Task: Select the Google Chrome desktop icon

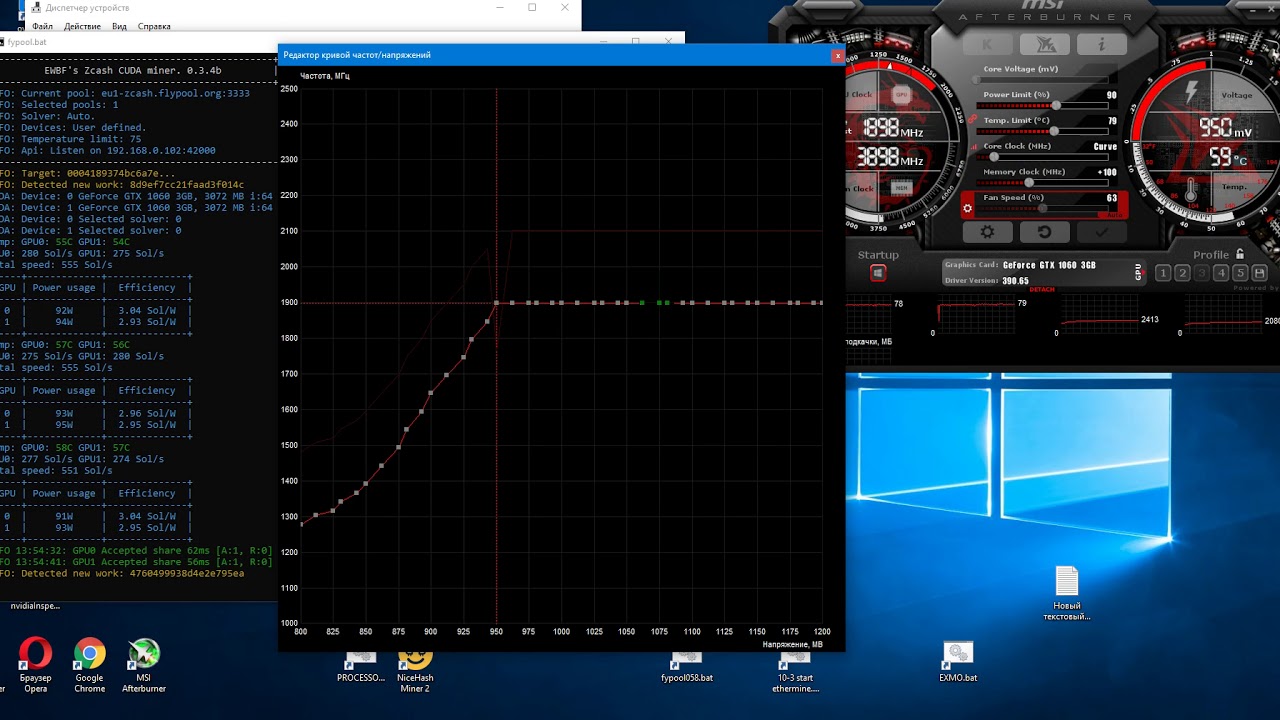Action: pos(89,665)
